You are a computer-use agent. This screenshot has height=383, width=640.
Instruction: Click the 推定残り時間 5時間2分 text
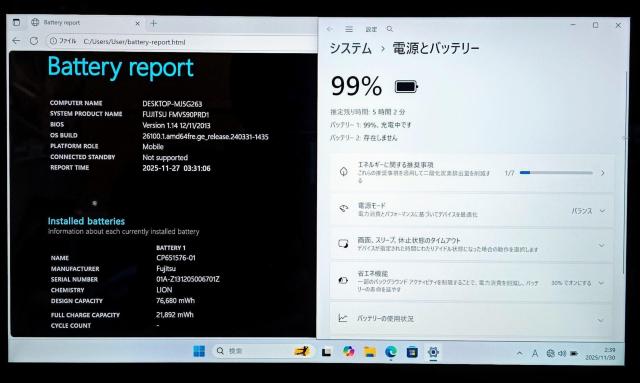[368, 112]
